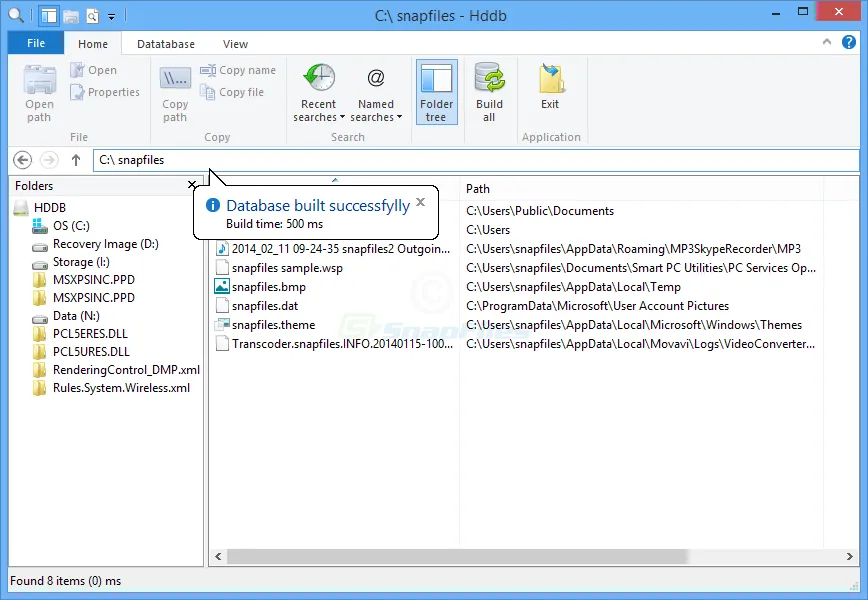Switch to the View ribbon tab
Image resolution: width=868 pixels, height=600 pixels.
pyautogui.click(x=235, y=44)
